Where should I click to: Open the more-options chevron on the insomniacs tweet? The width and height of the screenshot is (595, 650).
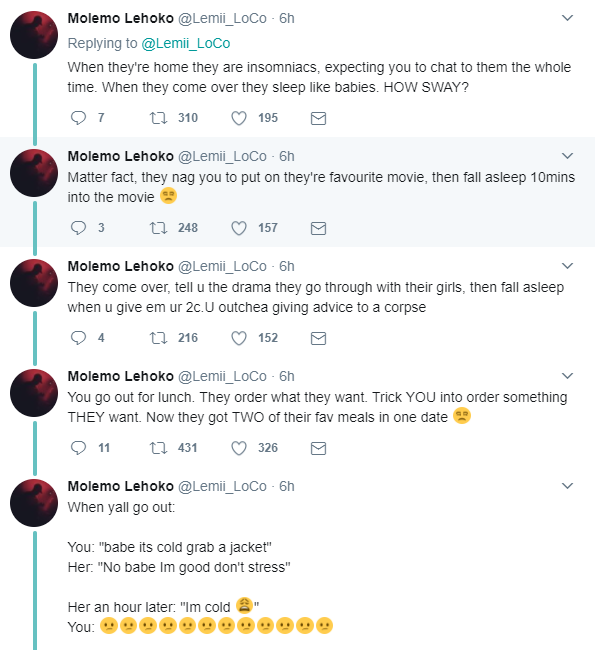[567, 18]
